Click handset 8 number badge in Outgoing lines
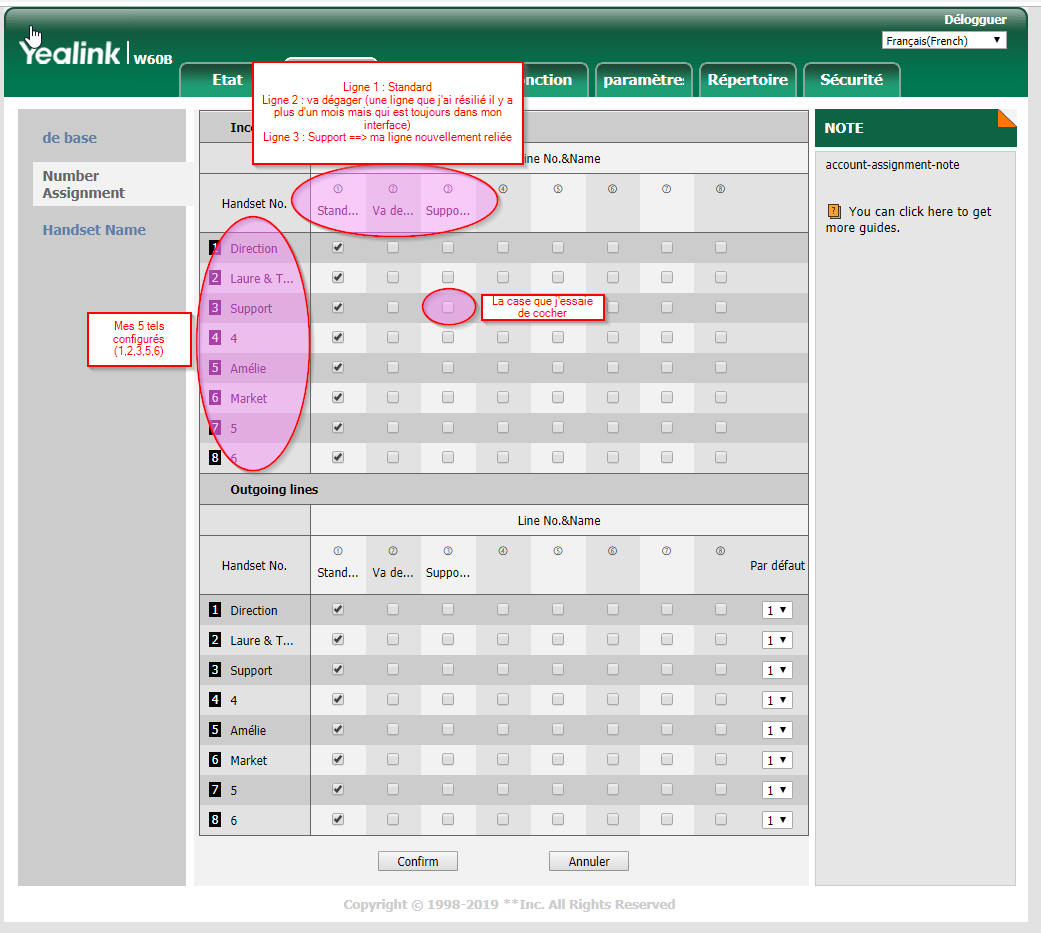Image resolution: width=1041 pixels, height=933 pixels. [x=215, y=820]
